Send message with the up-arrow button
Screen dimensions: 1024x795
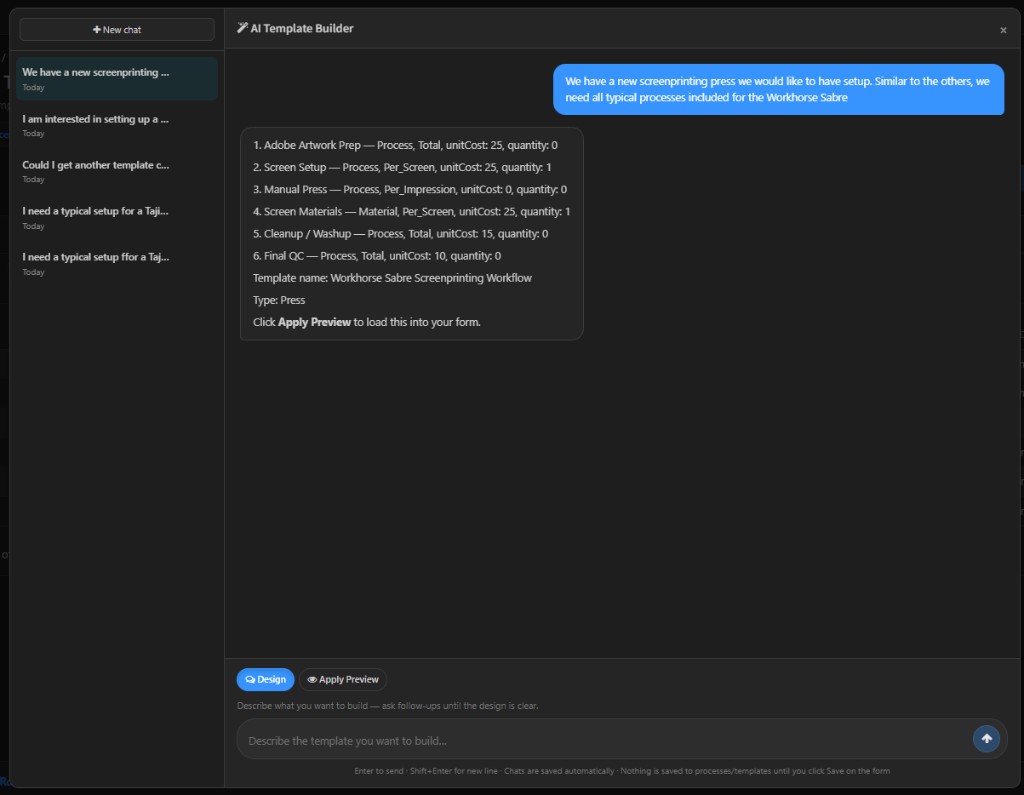pyautogui.click(x=986, y=739)
